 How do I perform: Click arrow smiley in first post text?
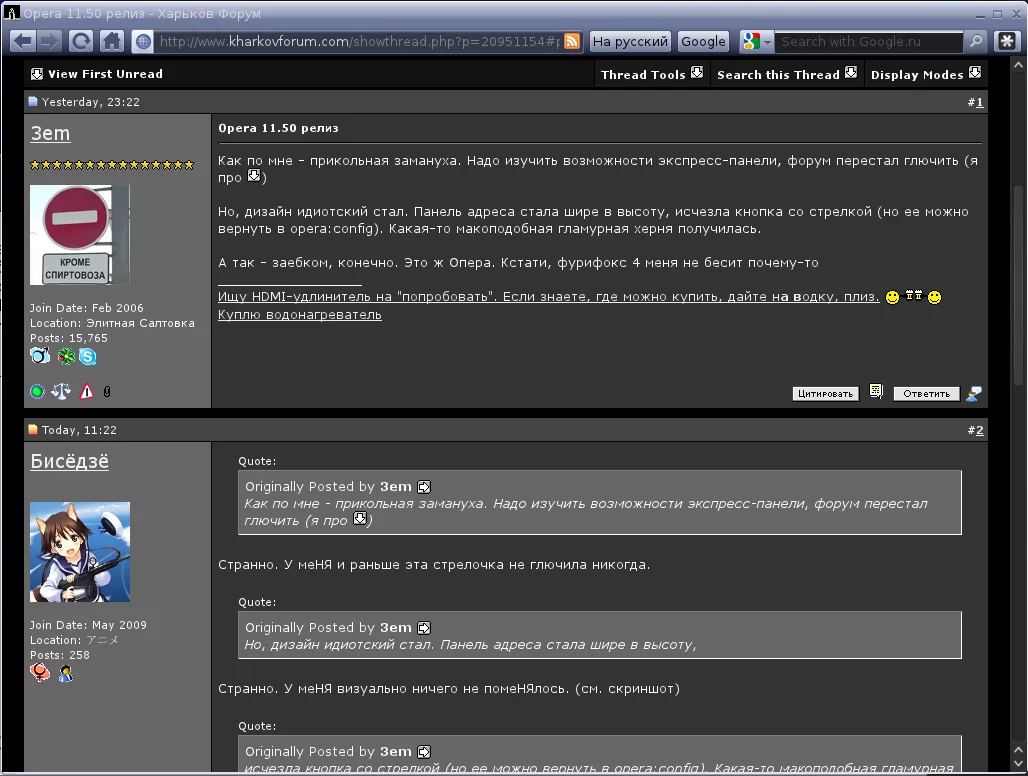point(254,175)
